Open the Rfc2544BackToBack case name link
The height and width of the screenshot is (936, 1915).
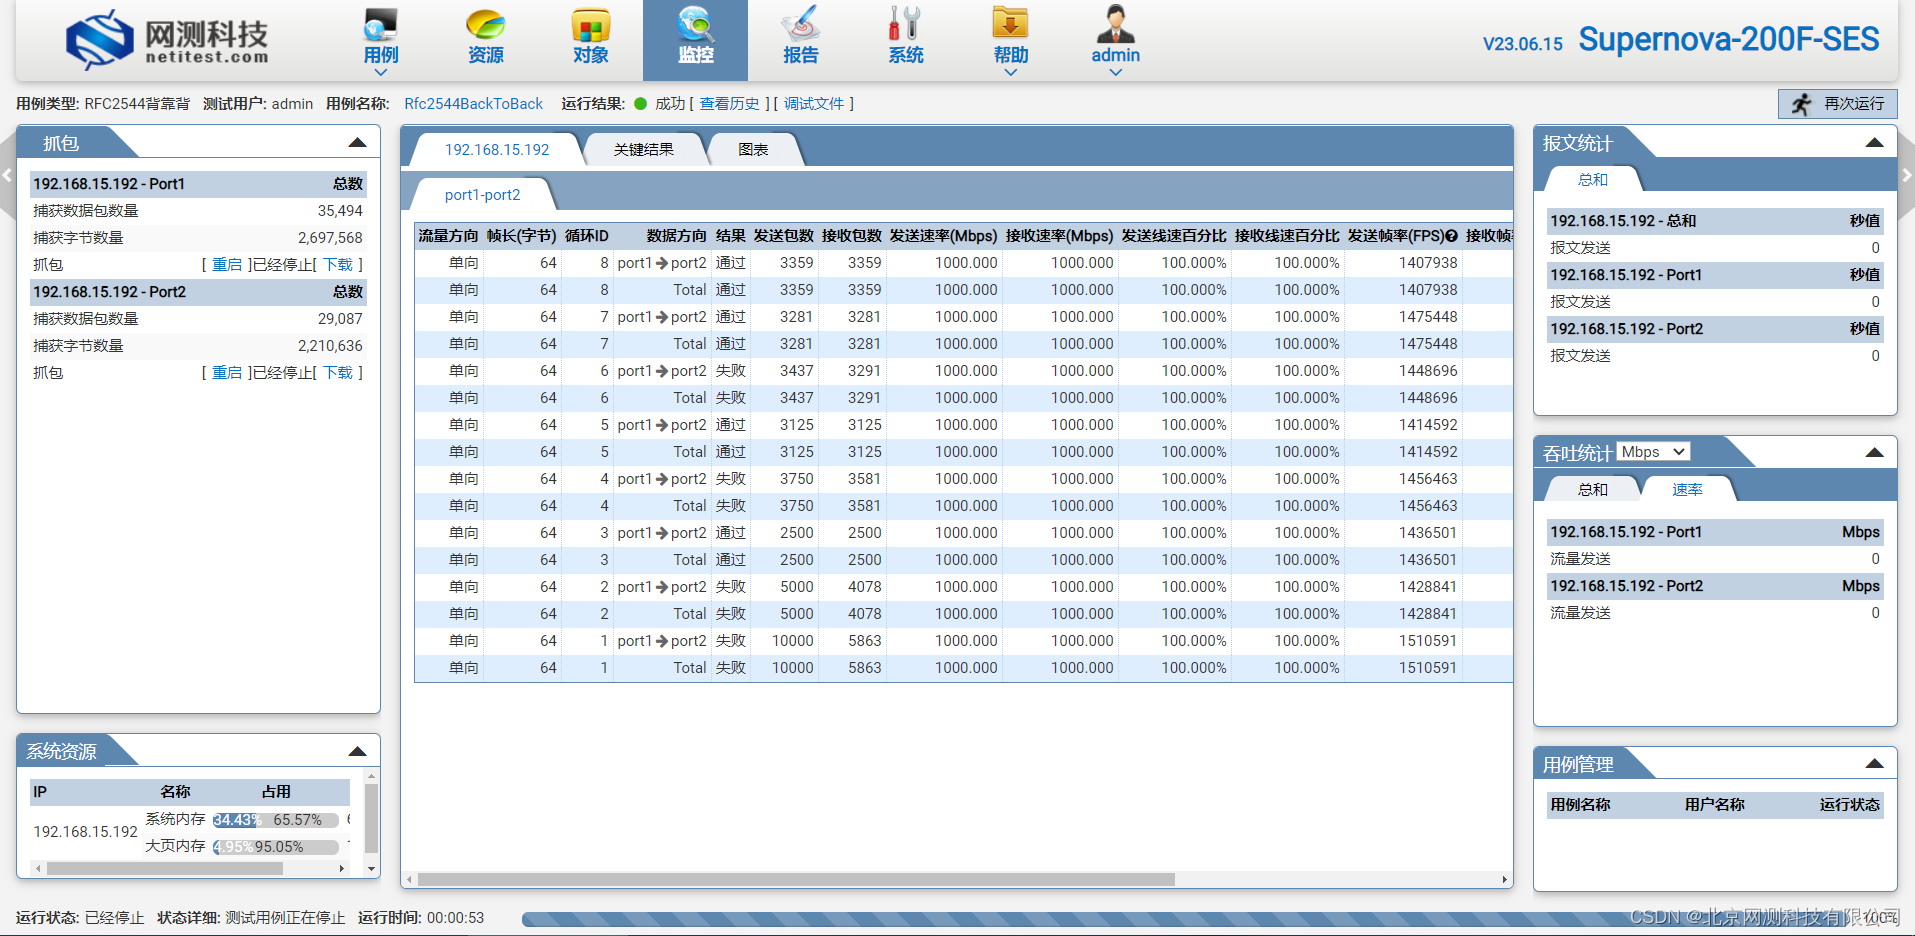click(473, 104)
